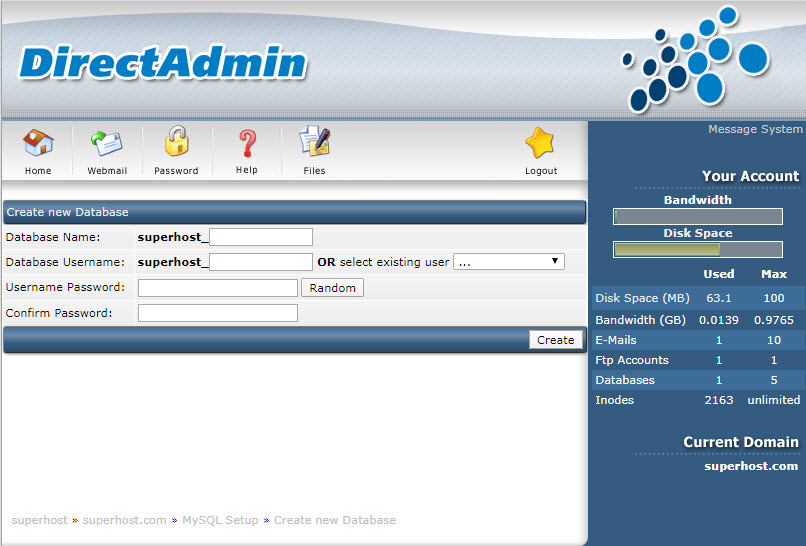Open the Message System link
The height and width of the screenshot is (546, 806).
(754, 129)
